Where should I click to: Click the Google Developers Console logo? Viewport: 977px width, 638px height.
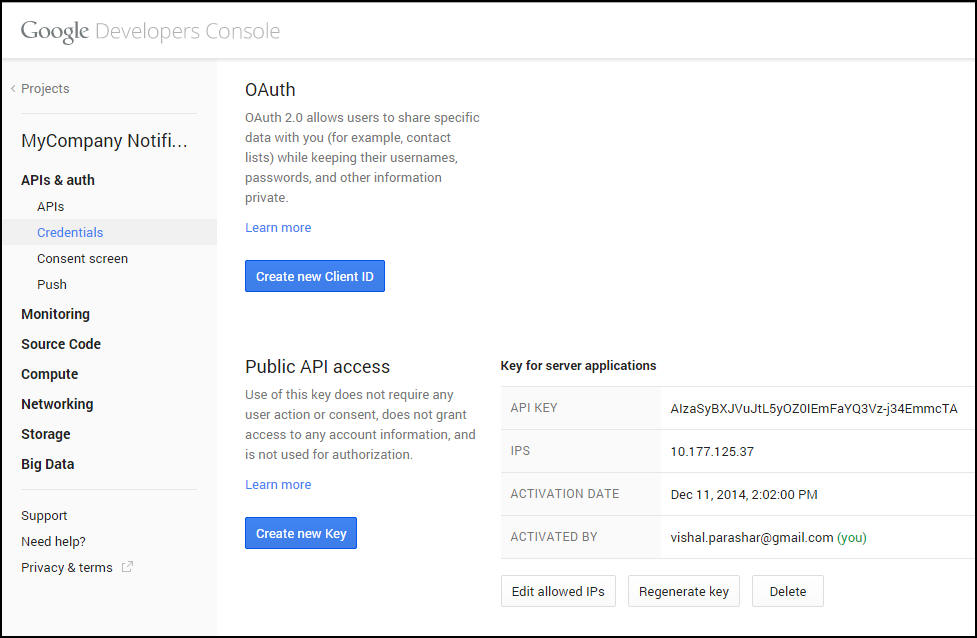[150, 31]
